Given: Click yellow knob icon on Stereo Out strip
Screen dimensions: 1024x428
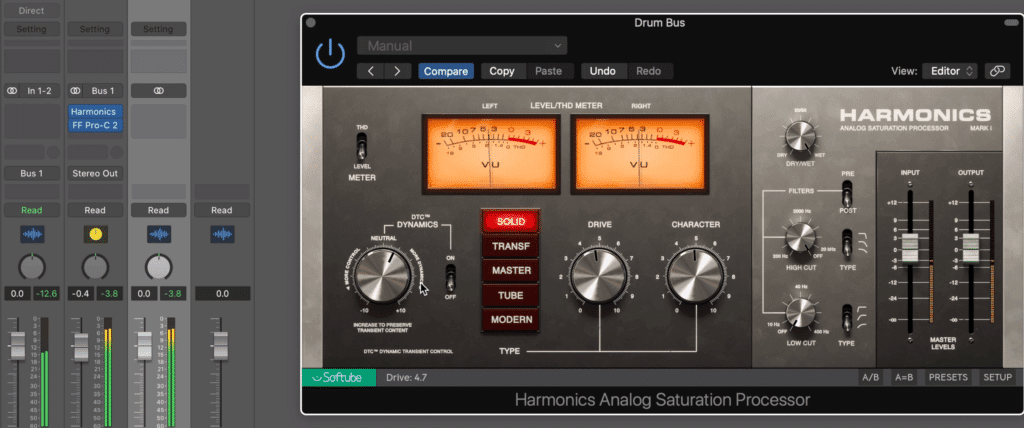Looking at the screenshot, I should 95,233.
